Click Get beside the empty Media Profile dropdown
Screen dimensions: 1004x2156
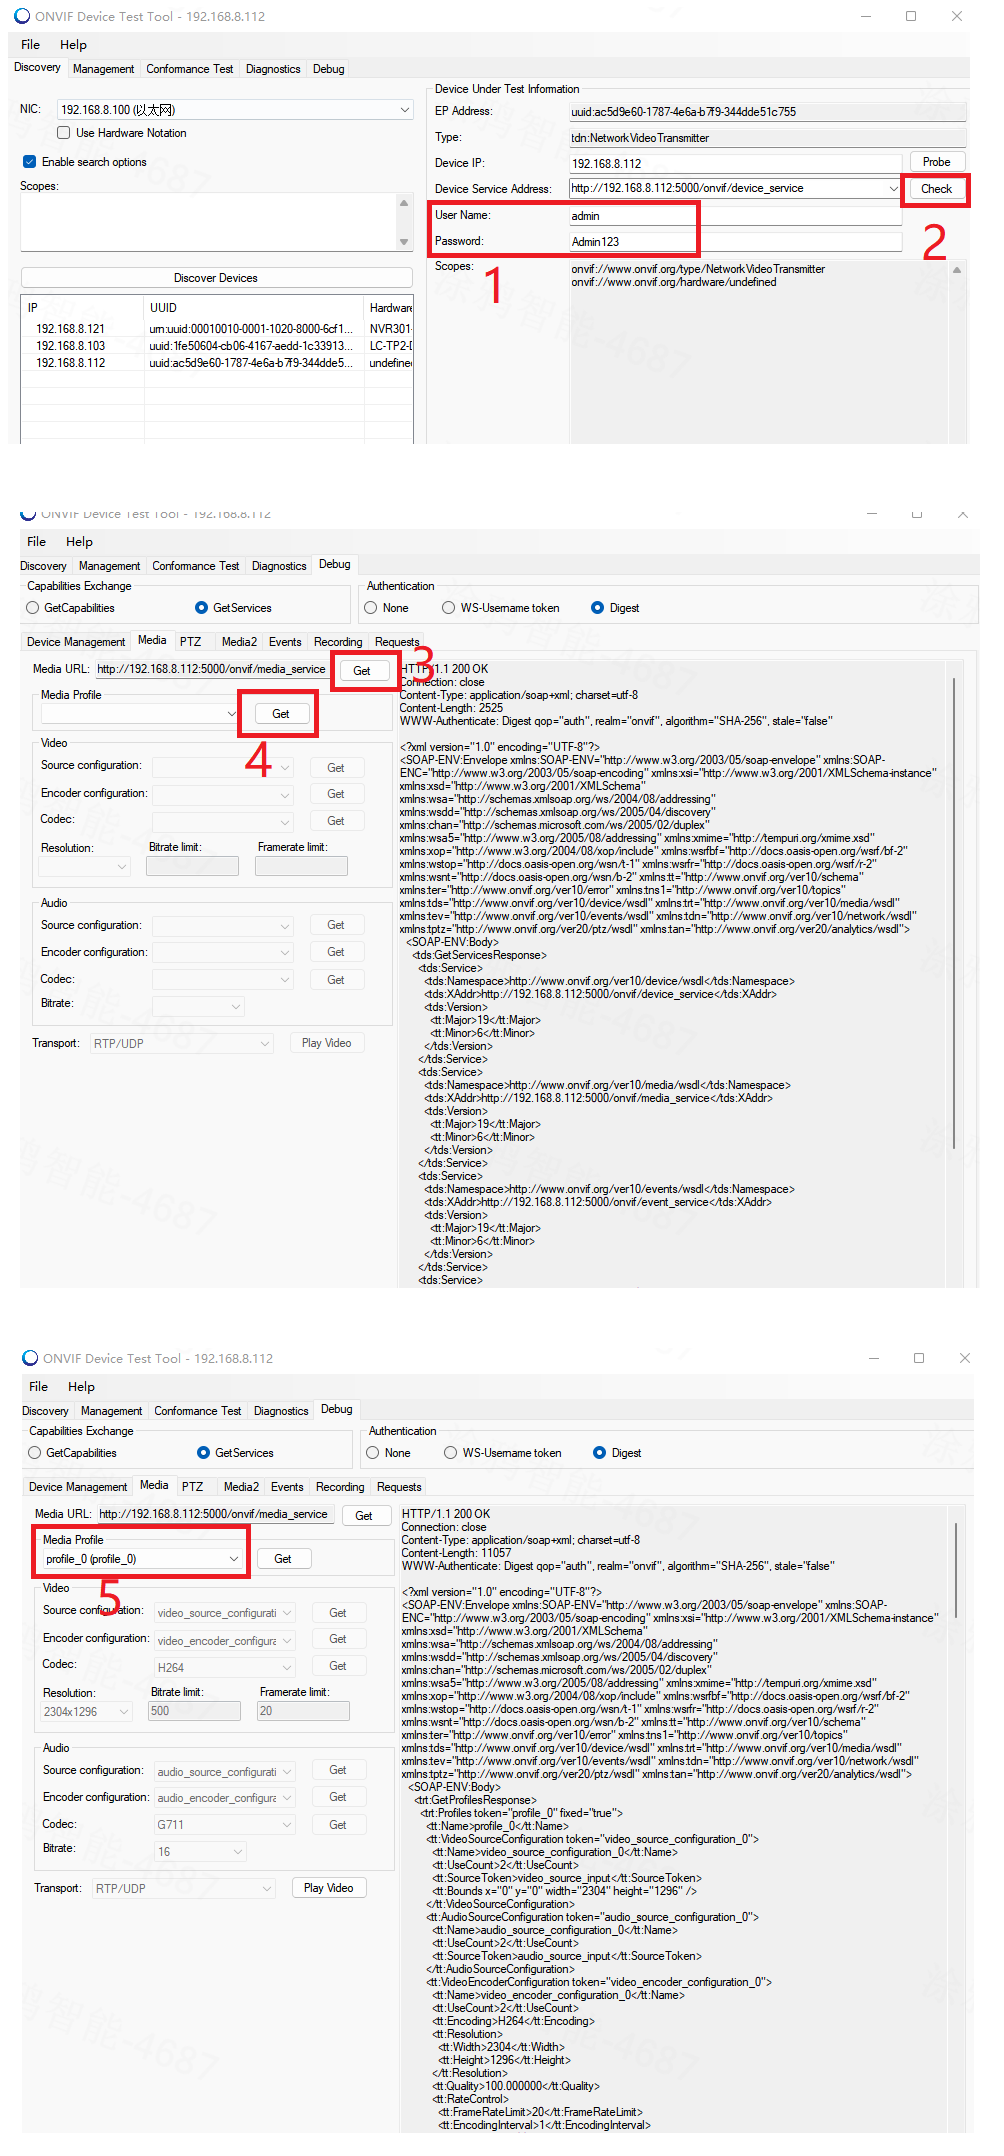(281, 714)
